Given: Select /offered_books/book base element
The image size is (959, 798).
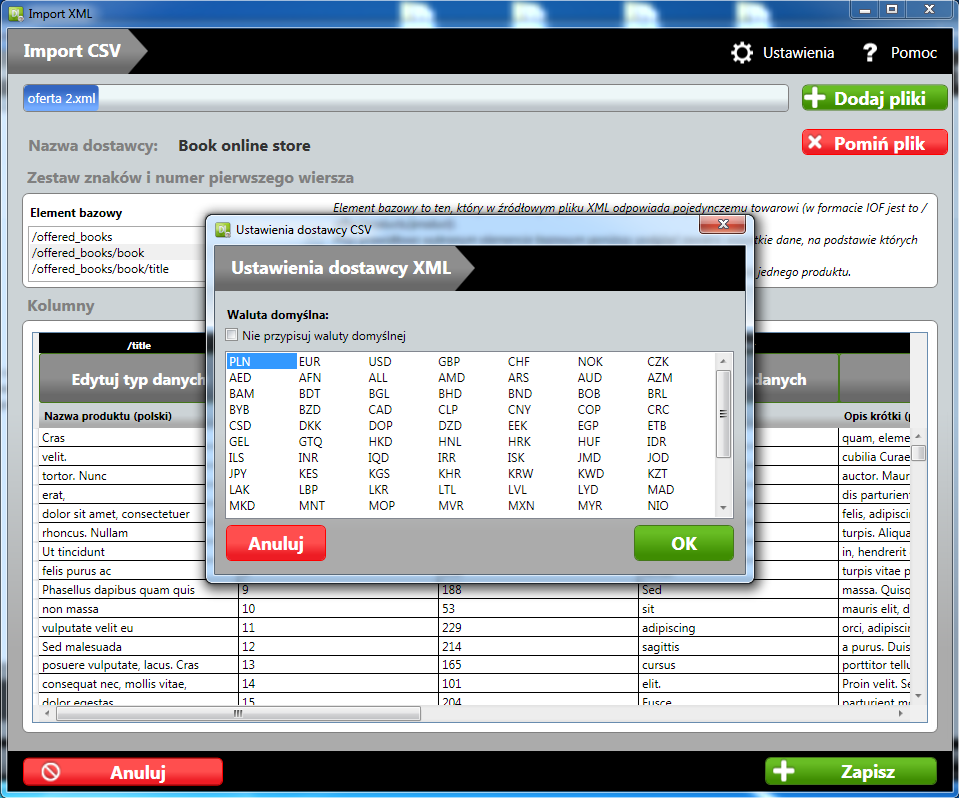Looking at the screenshot, I should click(88, 253).
